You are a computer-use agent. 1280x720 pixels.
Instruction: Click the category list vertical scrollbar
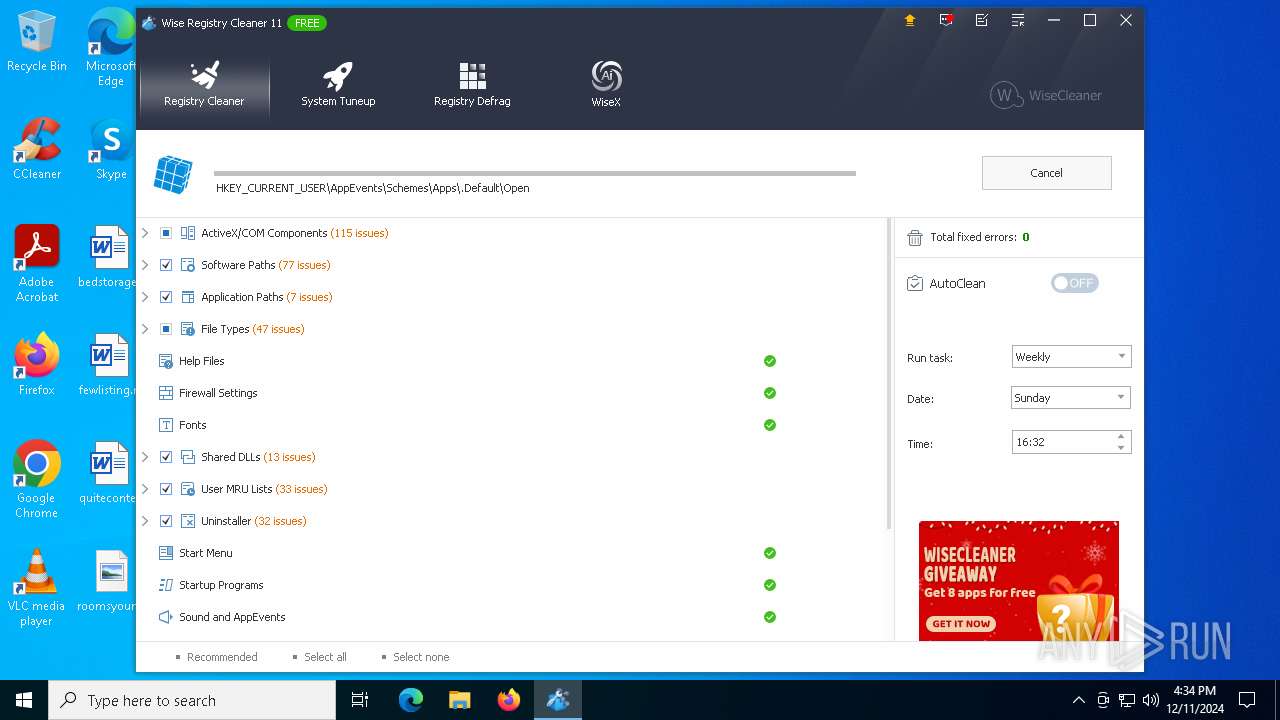click(x=888, y=375)
